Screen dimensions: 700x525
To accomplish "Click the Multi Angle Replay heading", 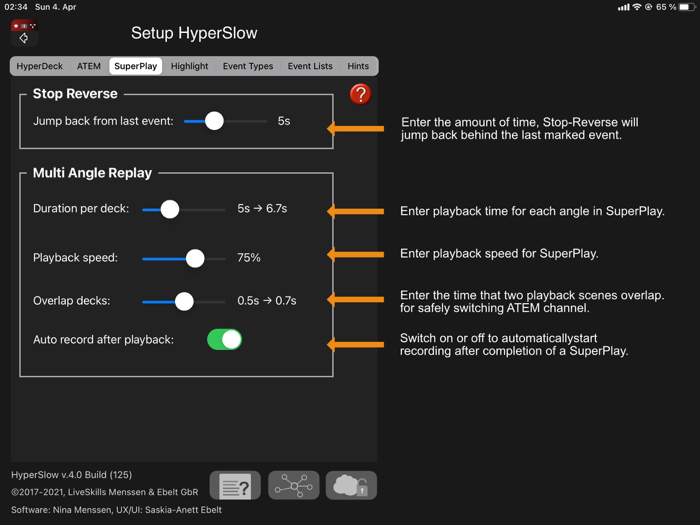I will point(92,173).
